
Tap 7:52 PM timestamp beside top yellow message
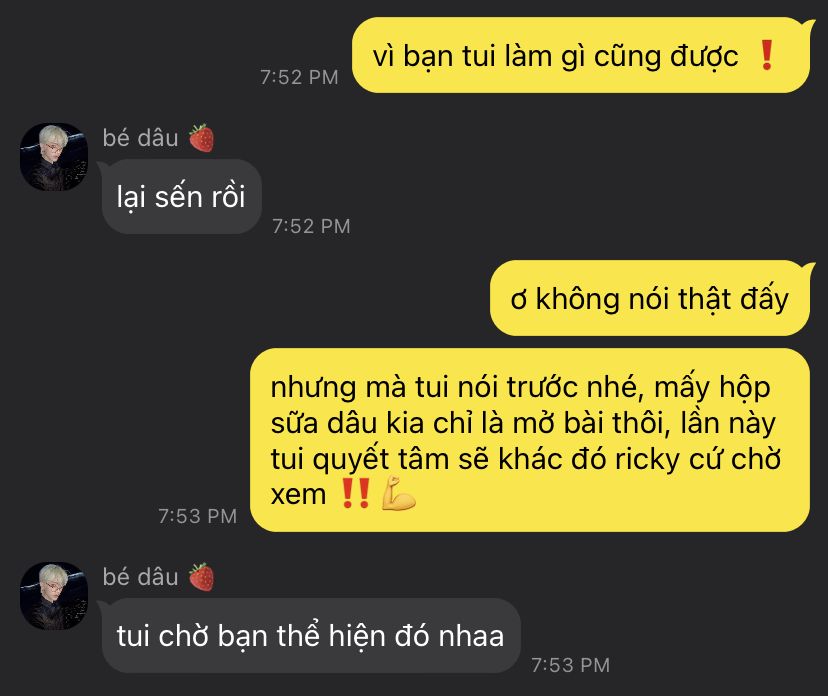(x=299, y=77)
